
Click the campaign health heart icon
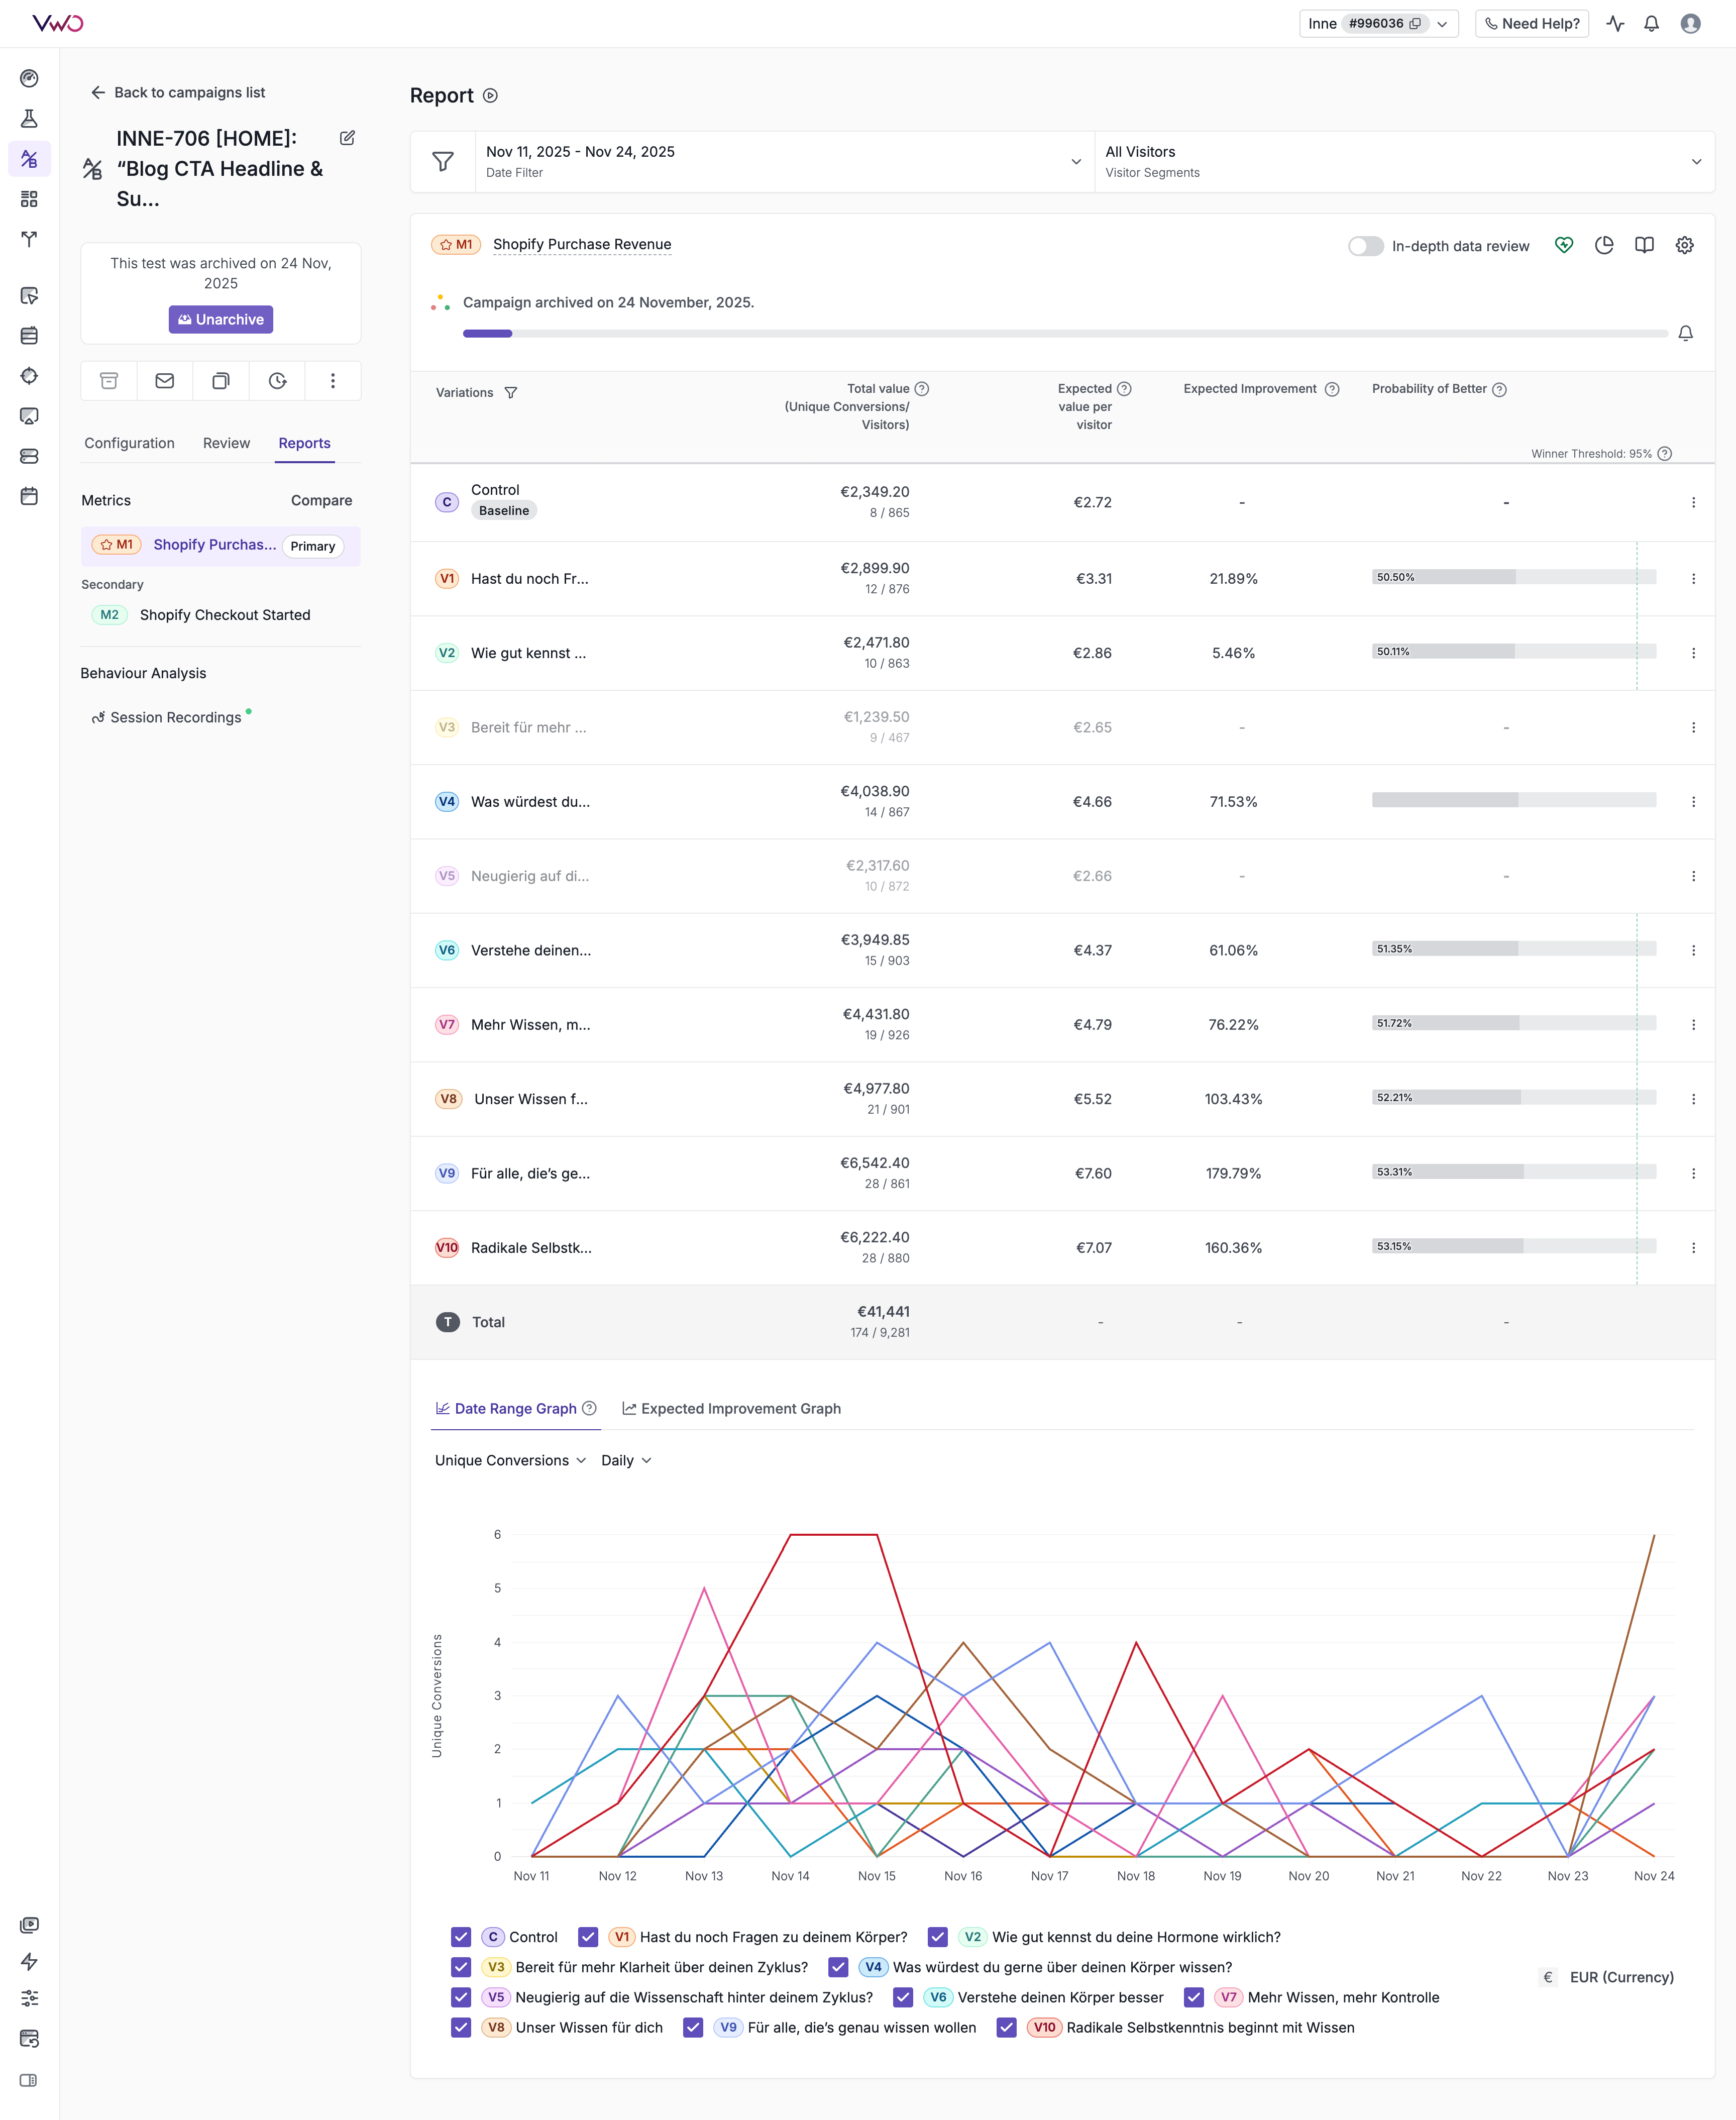[1564, 245]
